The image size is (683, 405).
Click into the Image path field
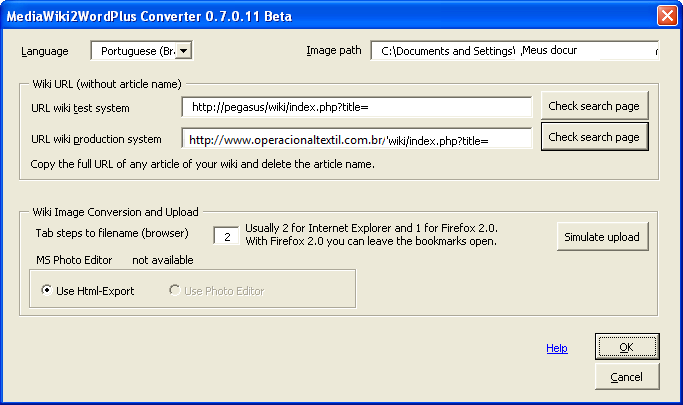pos(514,51)
